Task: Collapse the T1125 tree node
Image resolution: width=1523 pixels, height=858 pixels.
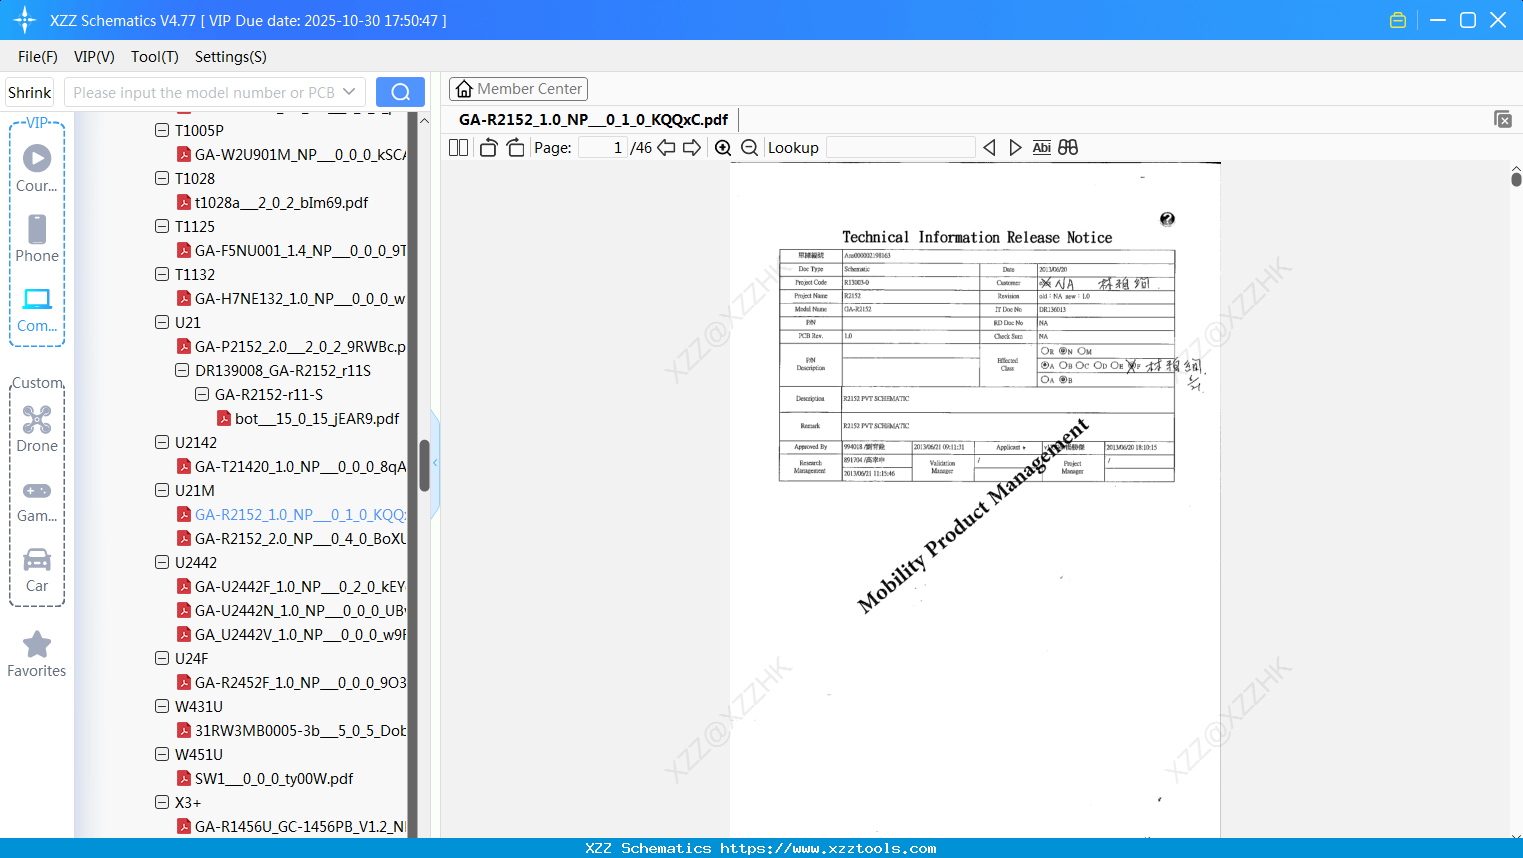Action: point(162,226)
